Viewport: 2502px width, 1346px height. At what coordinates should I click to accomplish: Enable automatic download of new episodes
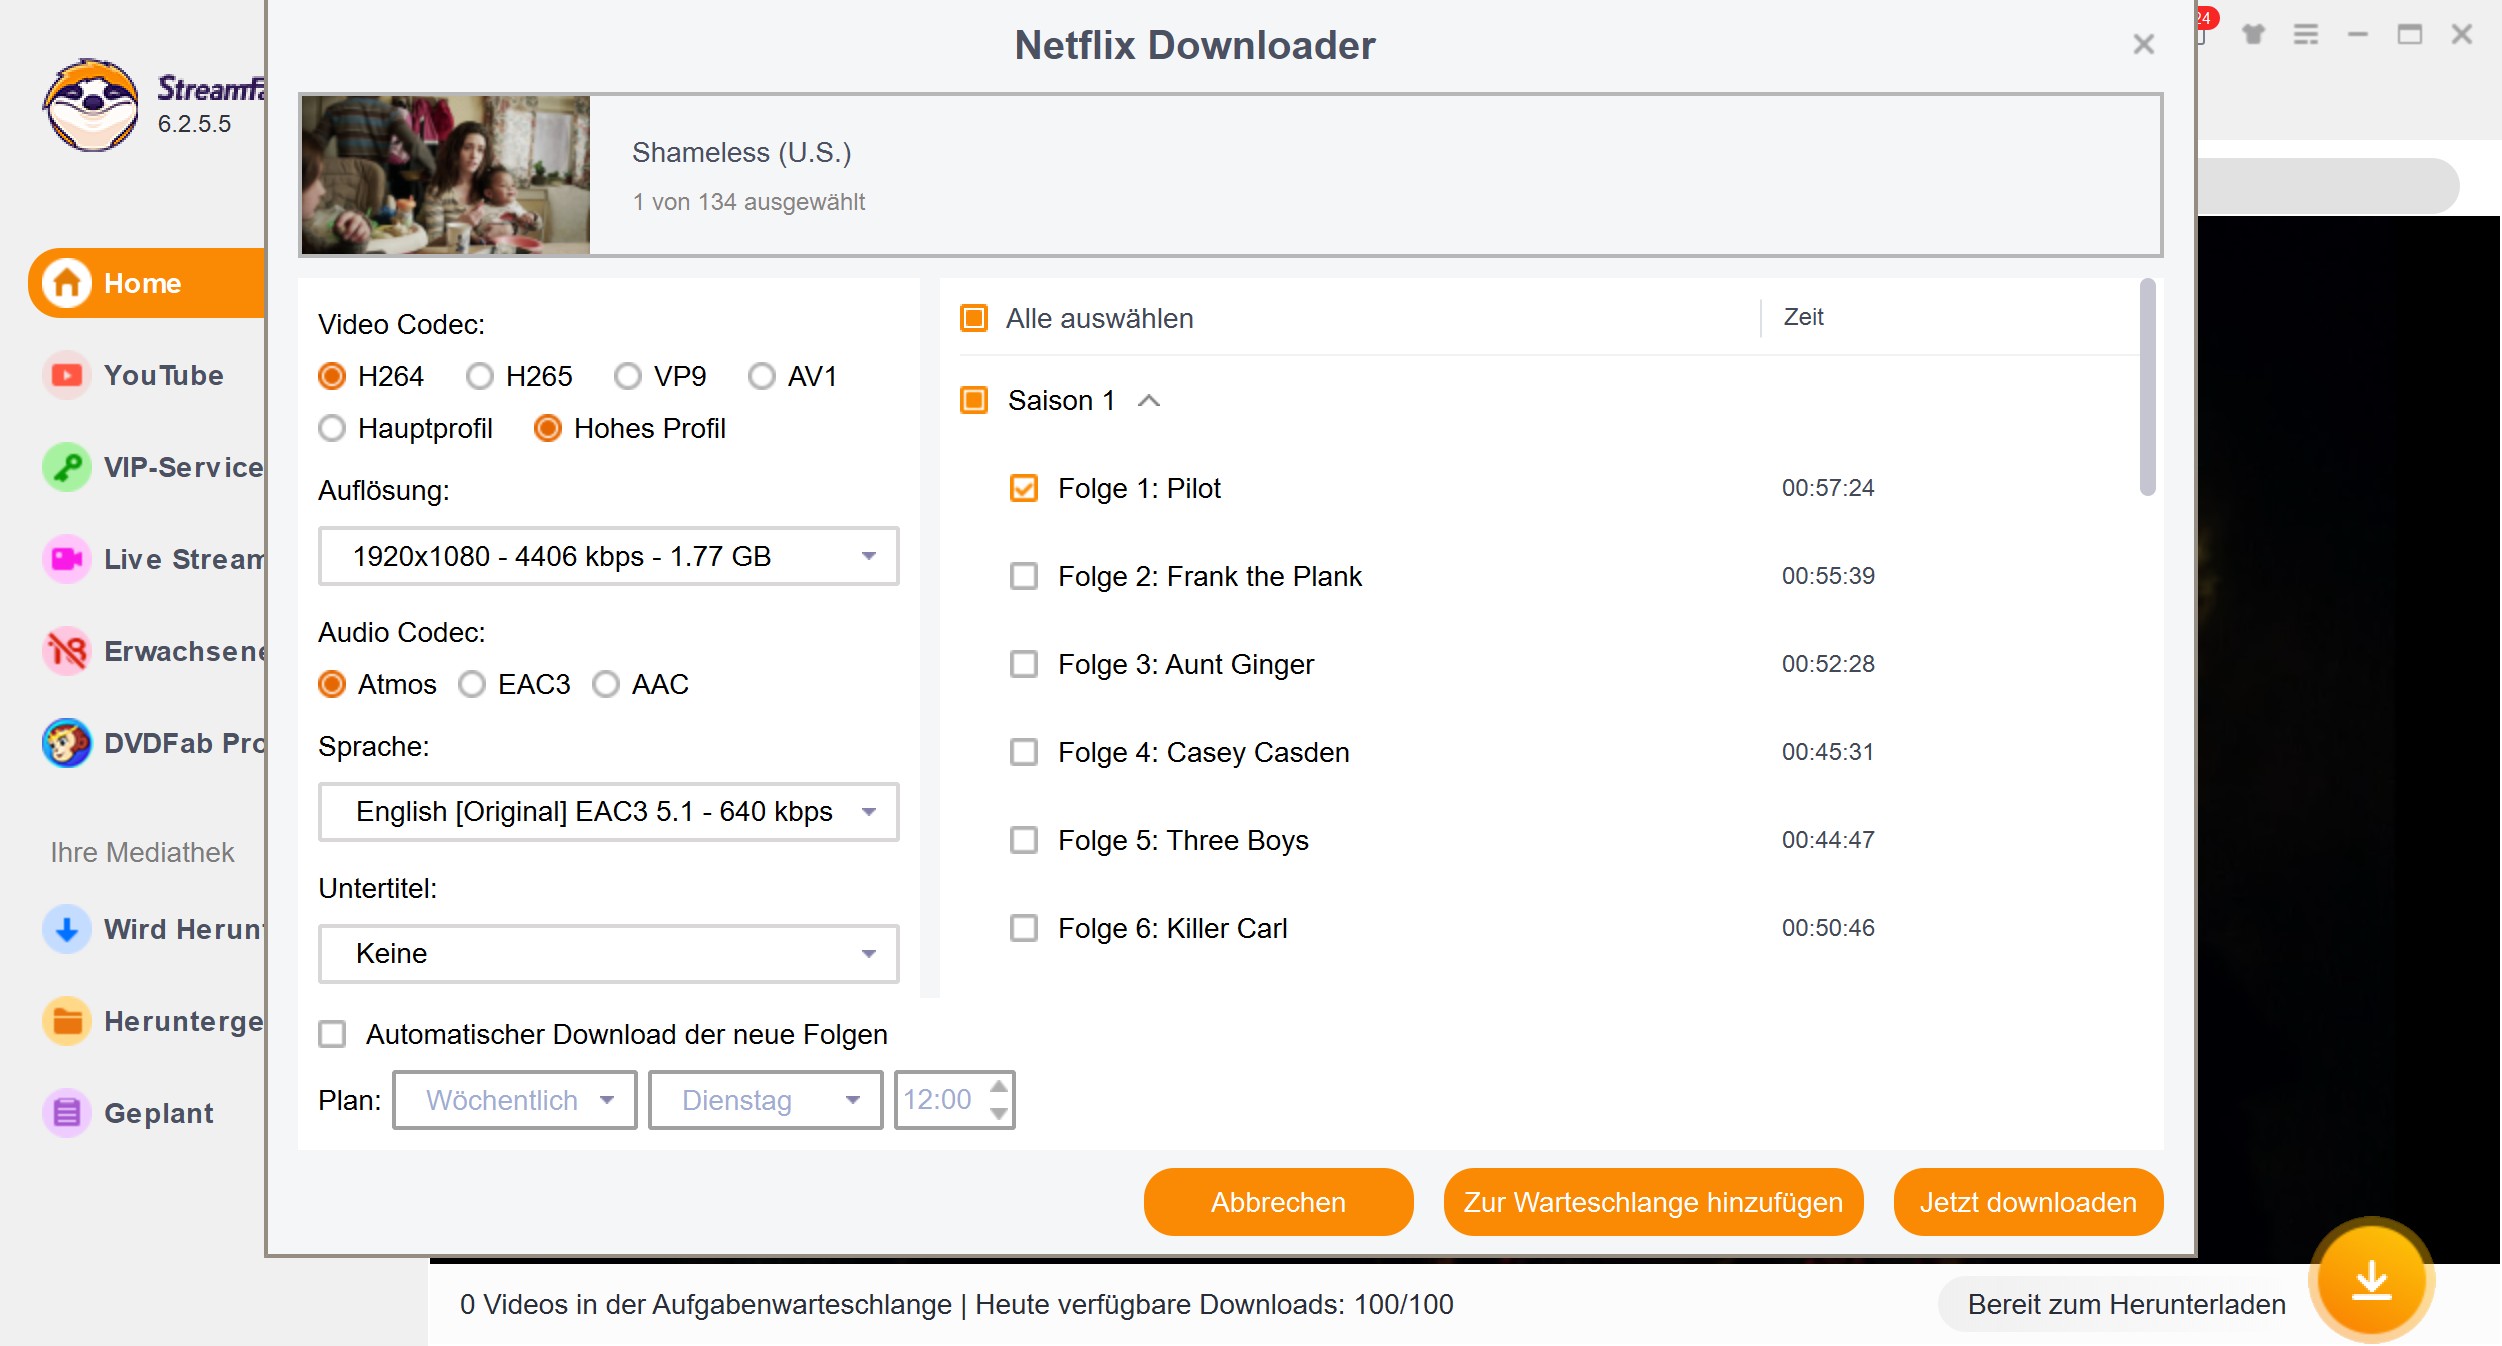pos(332,1034)
